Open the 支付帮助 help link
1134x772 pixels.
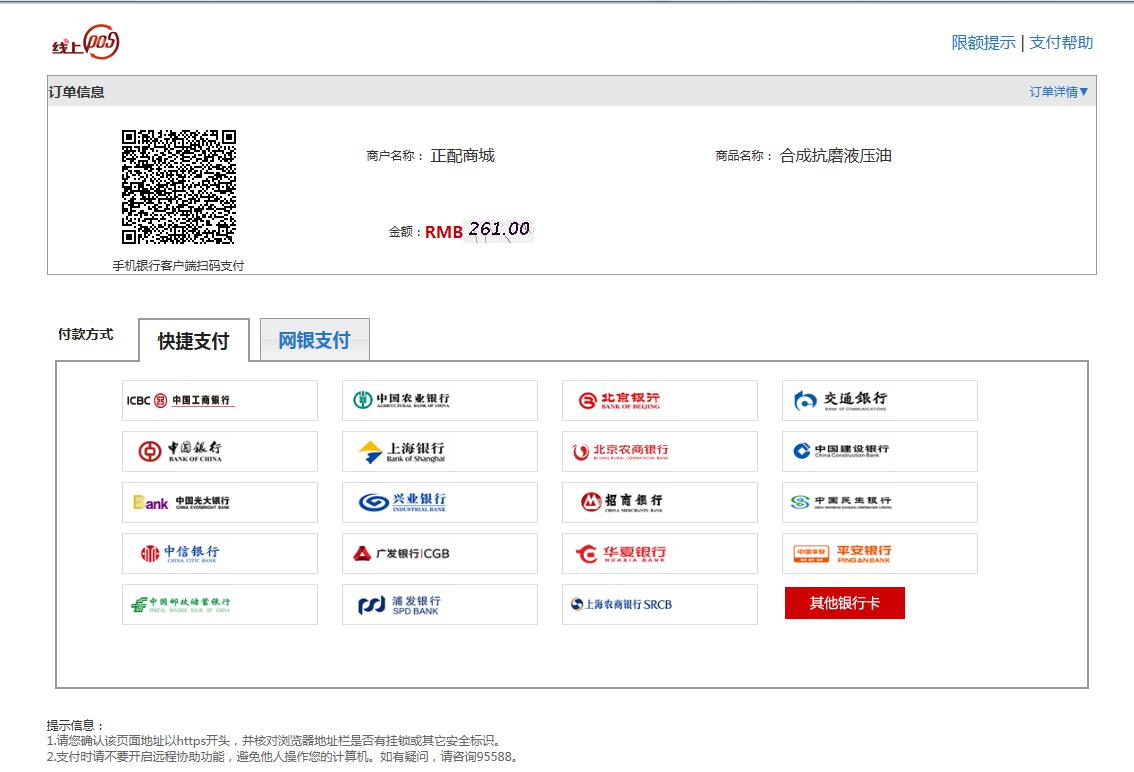[x=1061, y=43]
